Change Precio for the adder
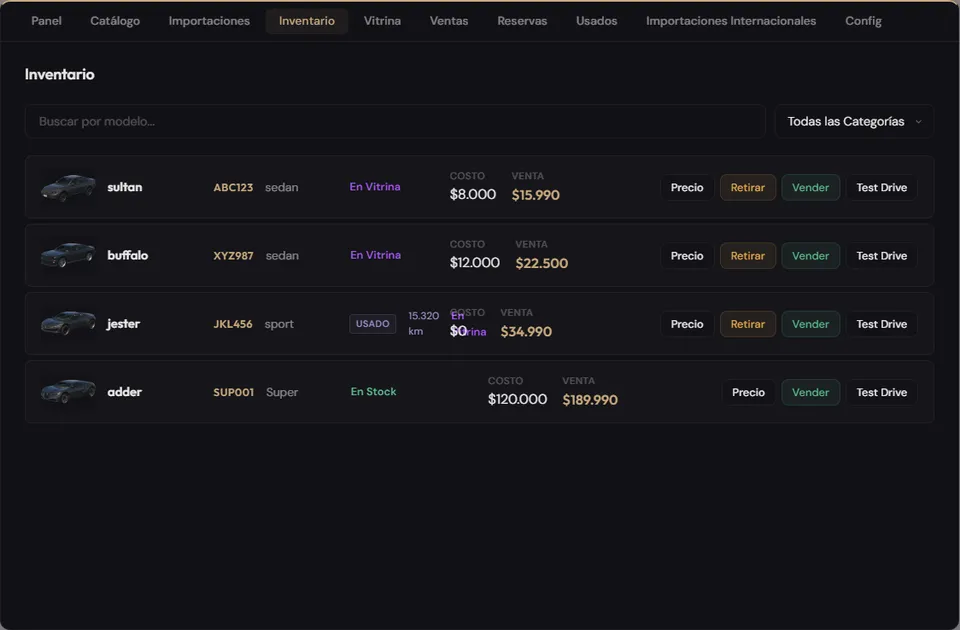 coord(748,392)
